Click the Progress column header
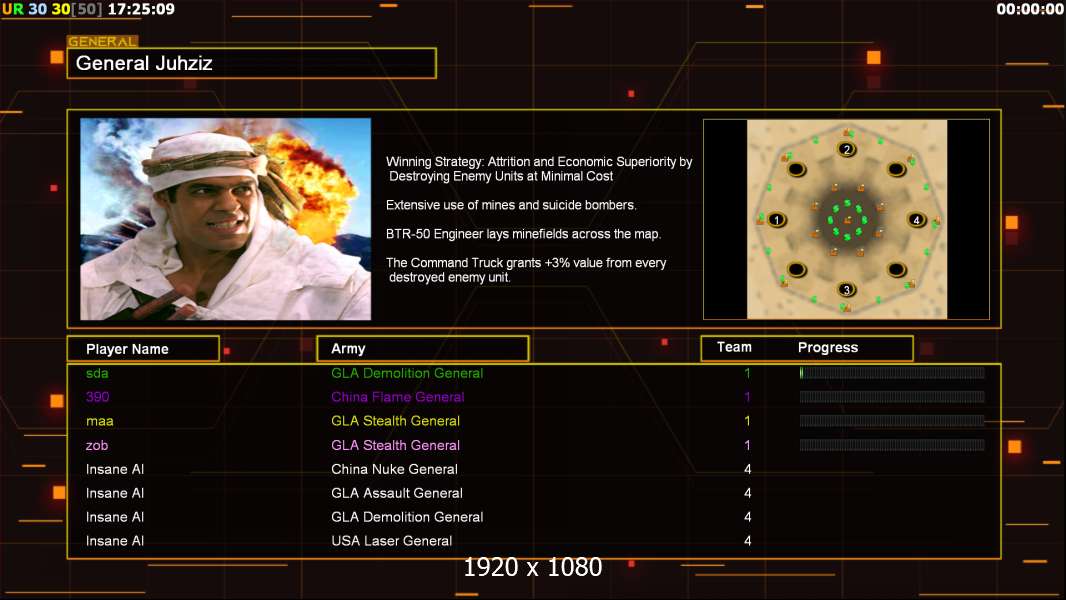 (x=827, y=347)
